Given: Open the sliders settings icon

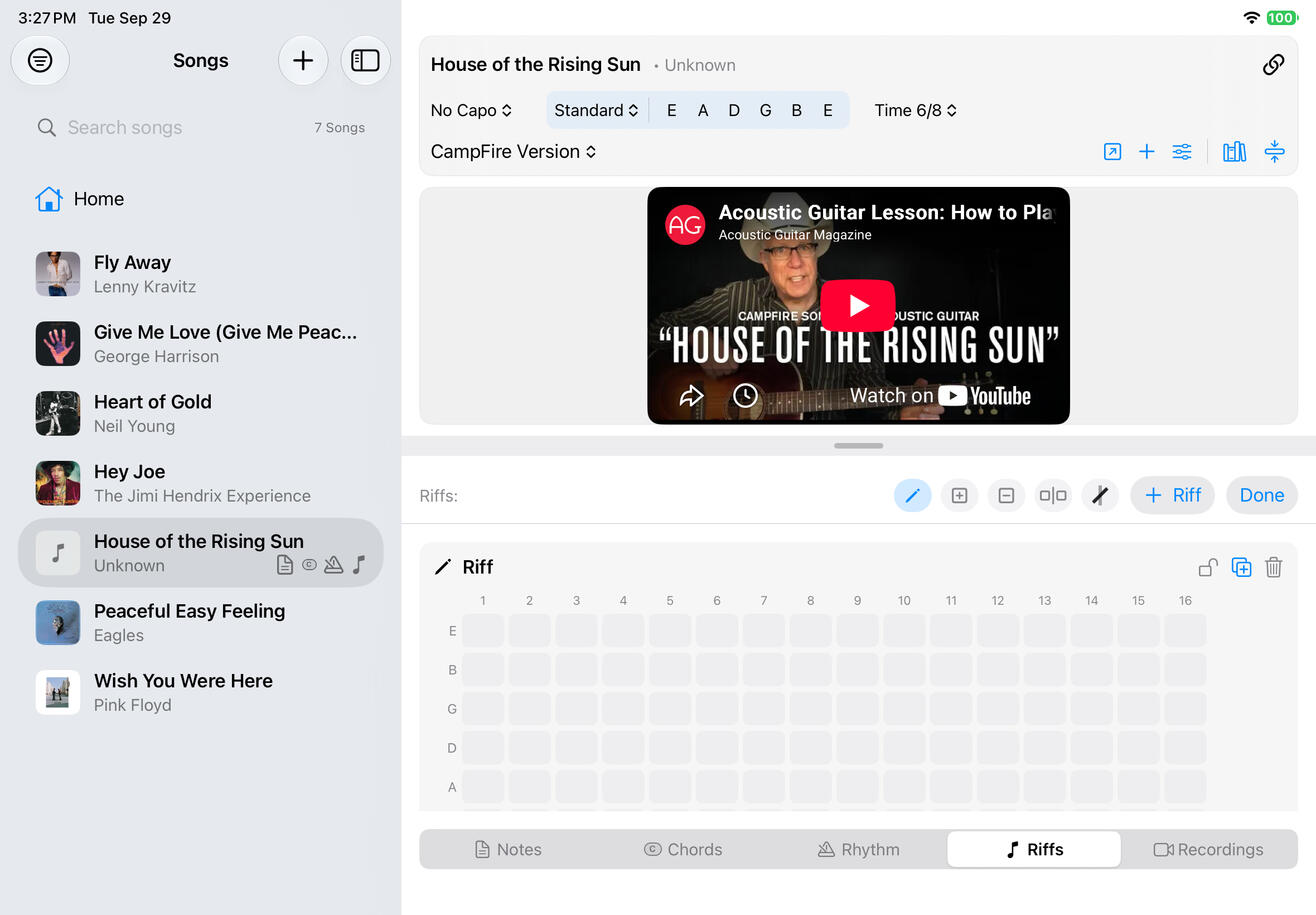Looking at the screenshot, I should tap(1182, 152).
